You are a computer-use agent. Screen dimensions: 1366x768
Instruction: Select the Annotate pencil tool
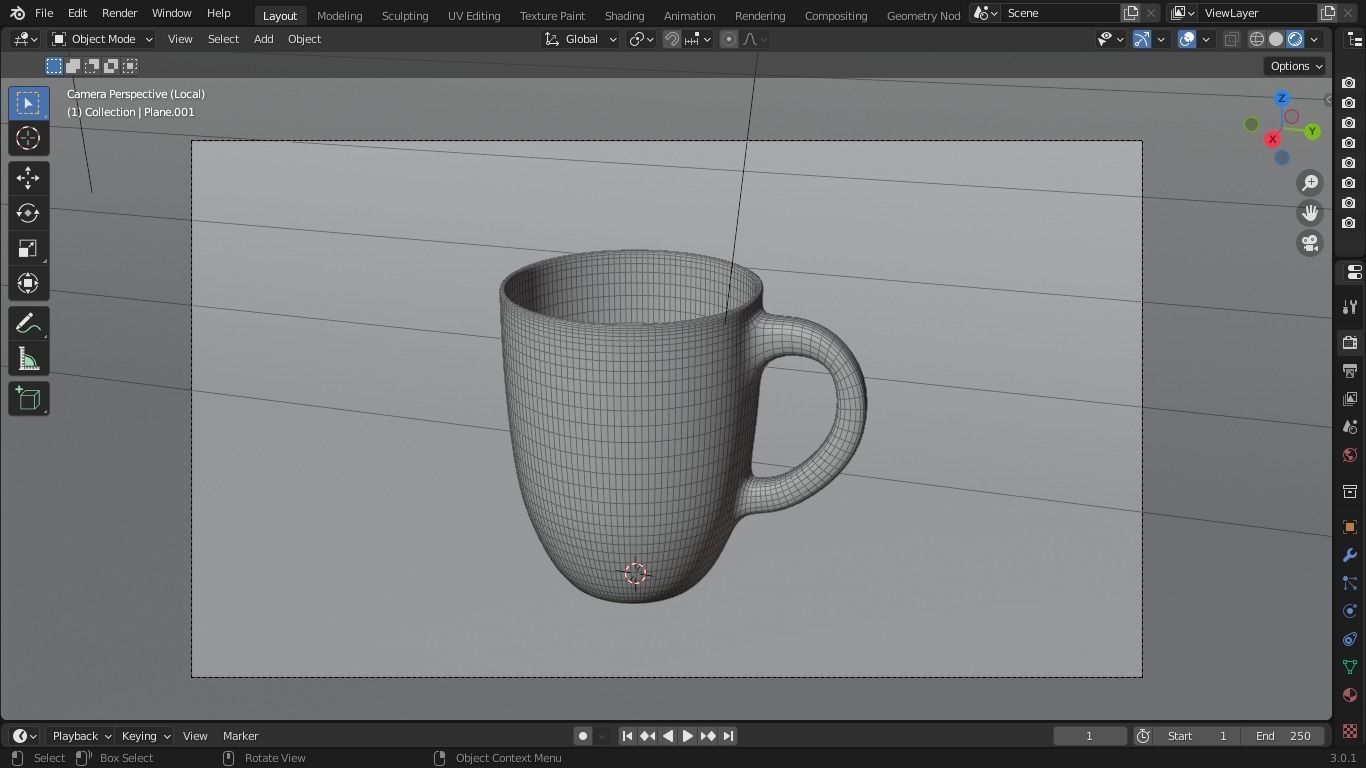pos(28,323)
